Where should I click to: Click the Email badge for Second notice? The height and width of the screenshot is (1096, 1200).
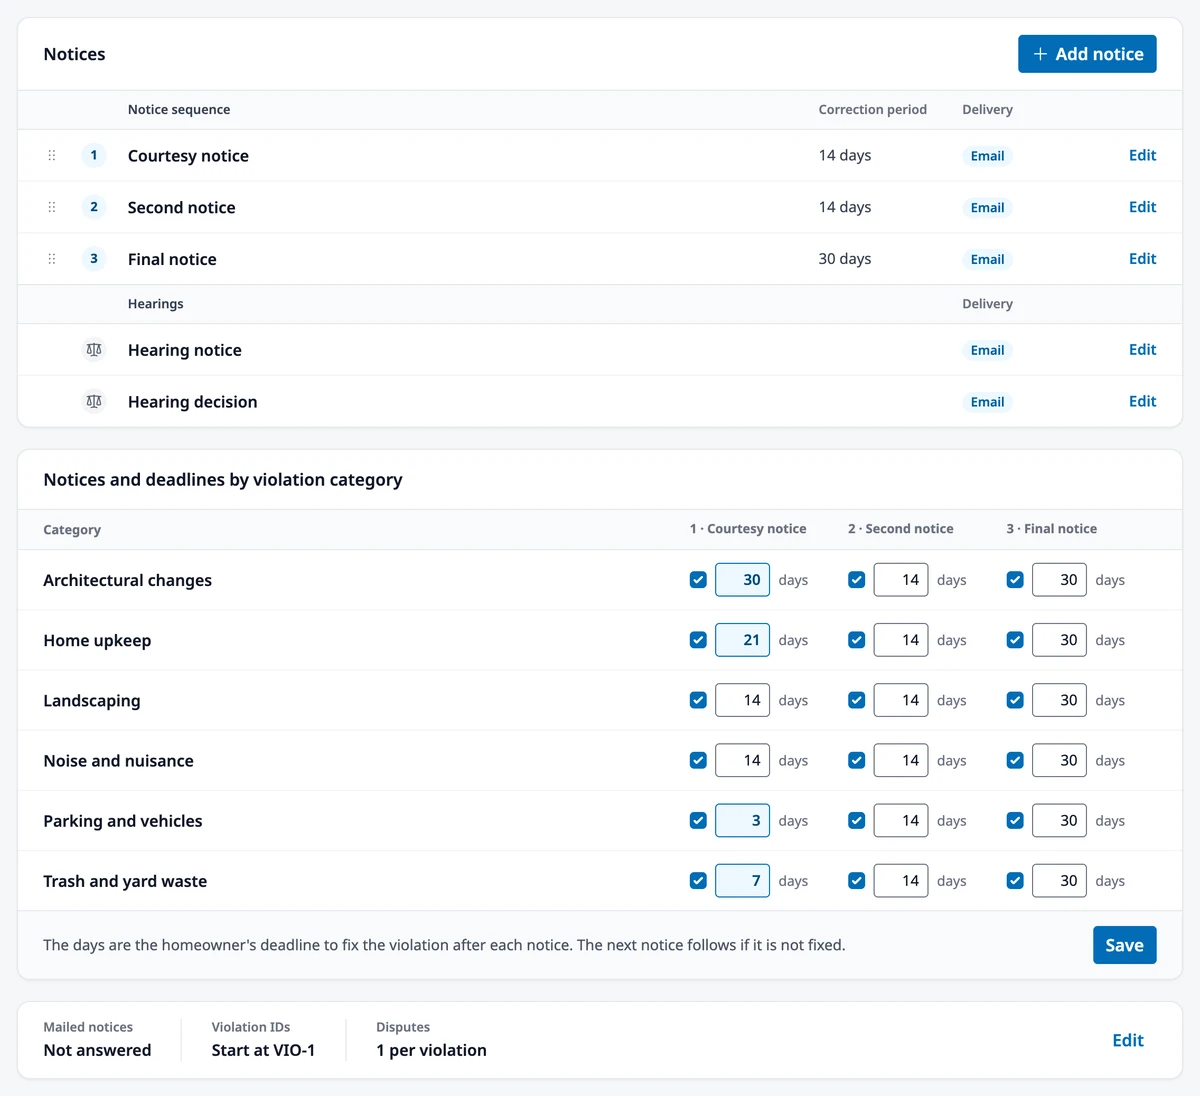(987, 208)
